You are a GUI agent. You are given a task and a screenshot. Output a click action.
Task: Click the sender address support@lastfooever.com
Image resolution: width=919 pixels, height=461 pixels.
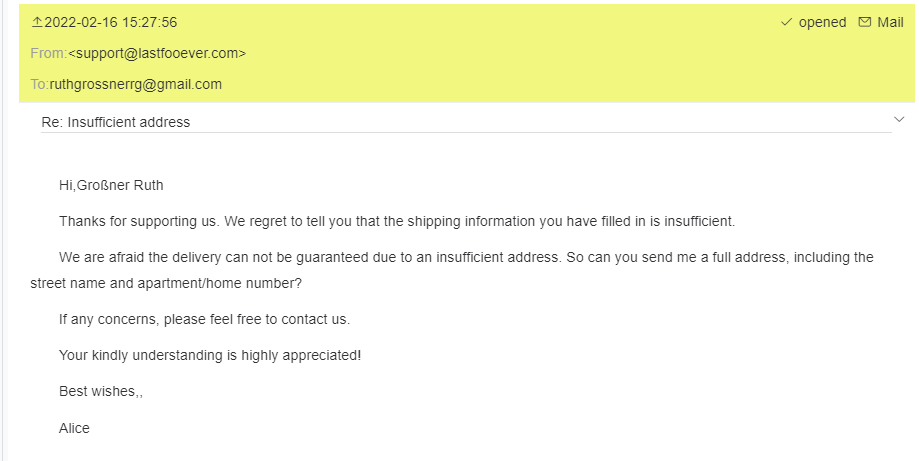pyautogui.click(x=157, y=53)
